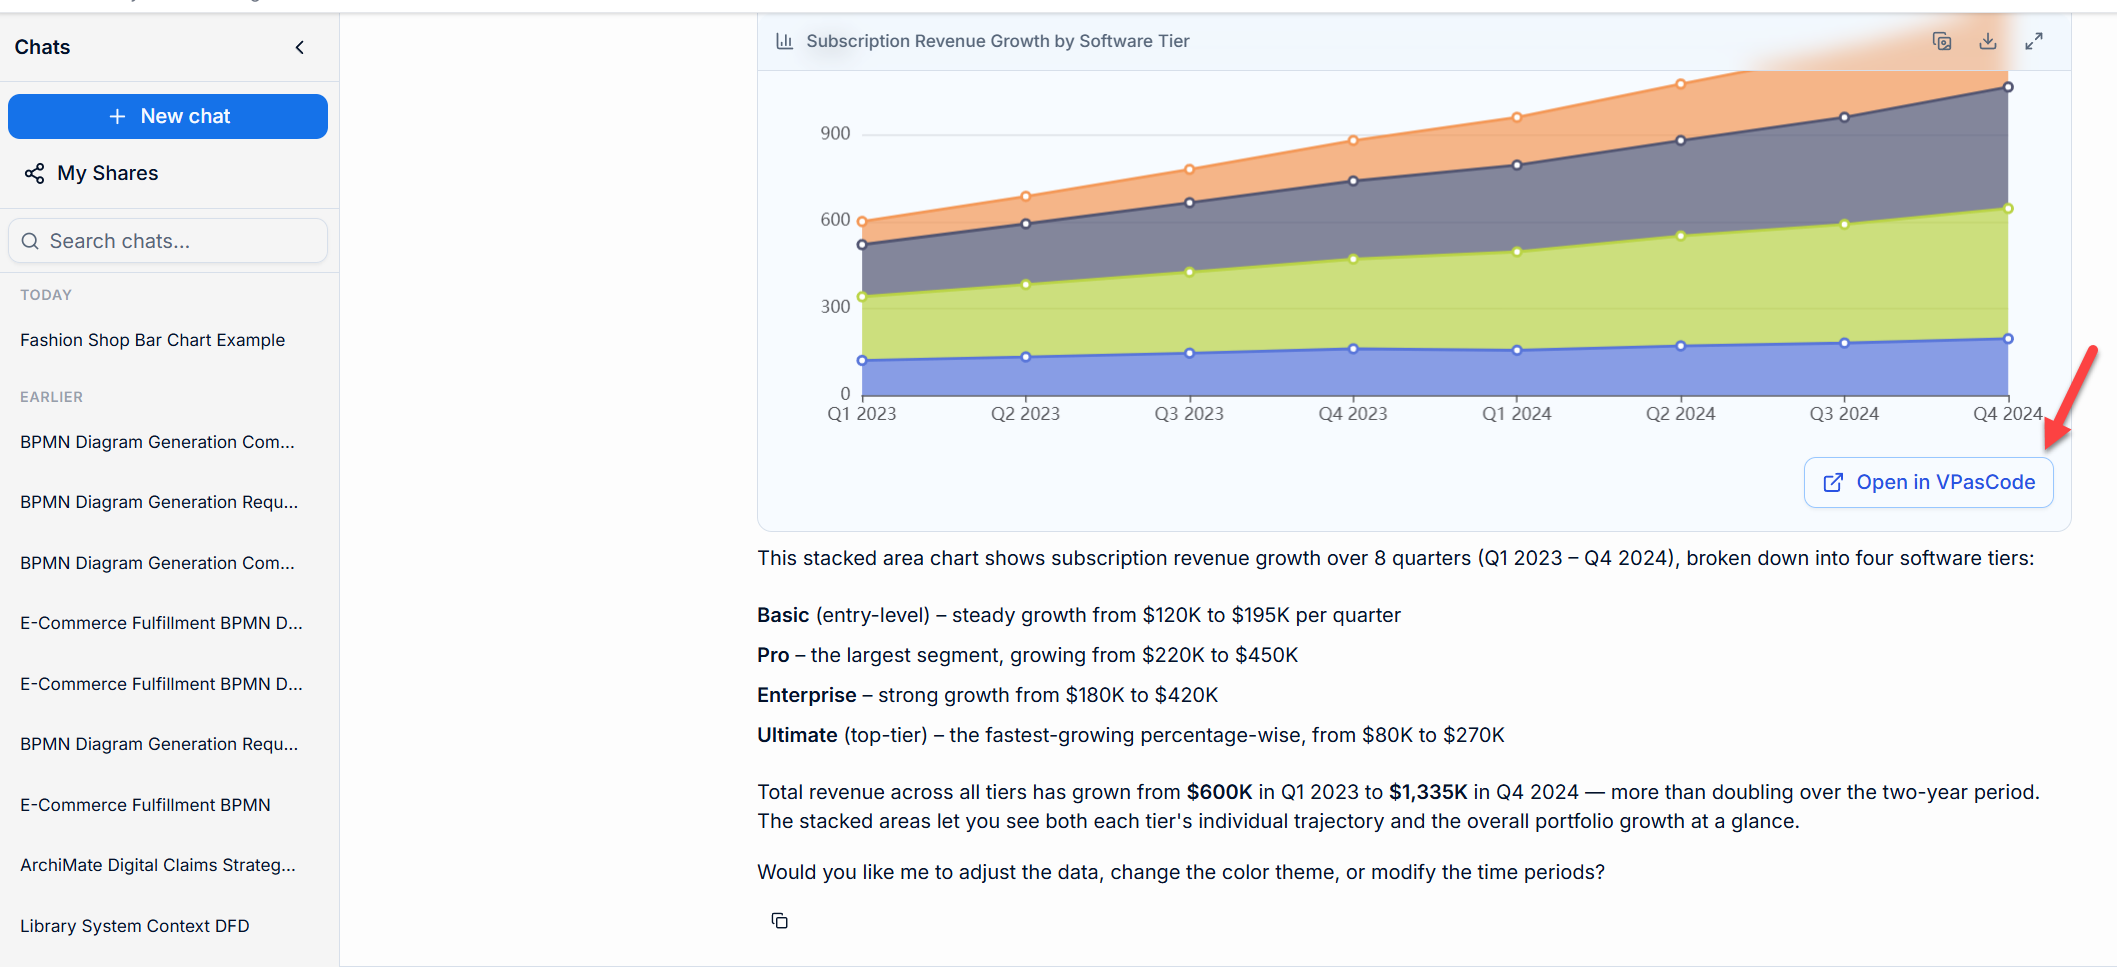2117x967 pixels.
Task: Click Open in VPasCode button
Action: tap(1928, 482)
